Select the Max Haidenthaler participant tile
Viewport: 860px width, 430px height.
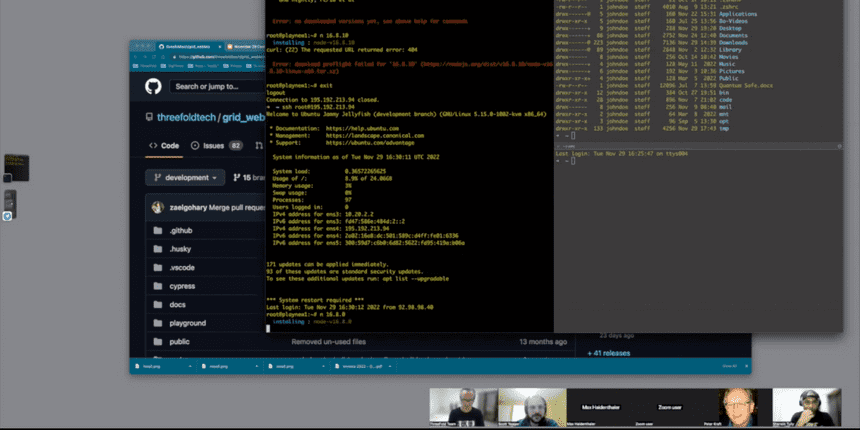[601, 408]
